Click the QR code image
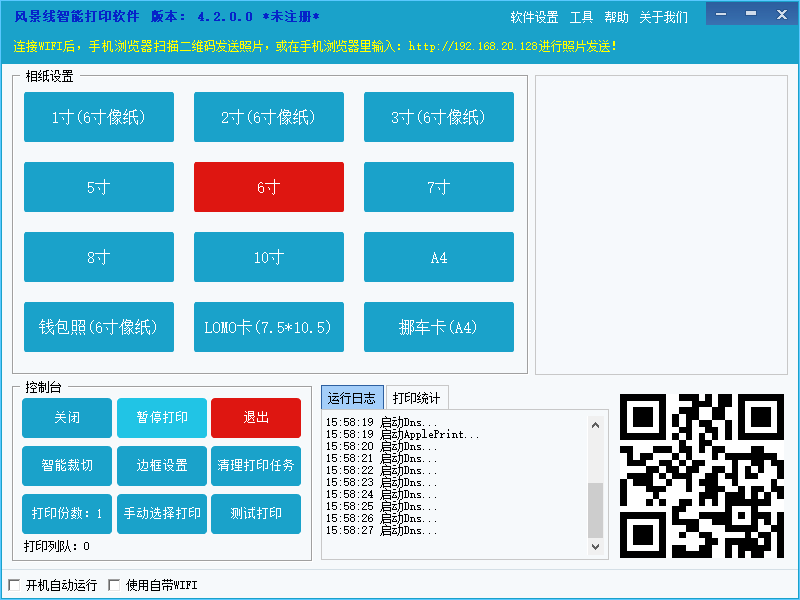The width and height of the screenshot is (800, 600). coord(702,476)
